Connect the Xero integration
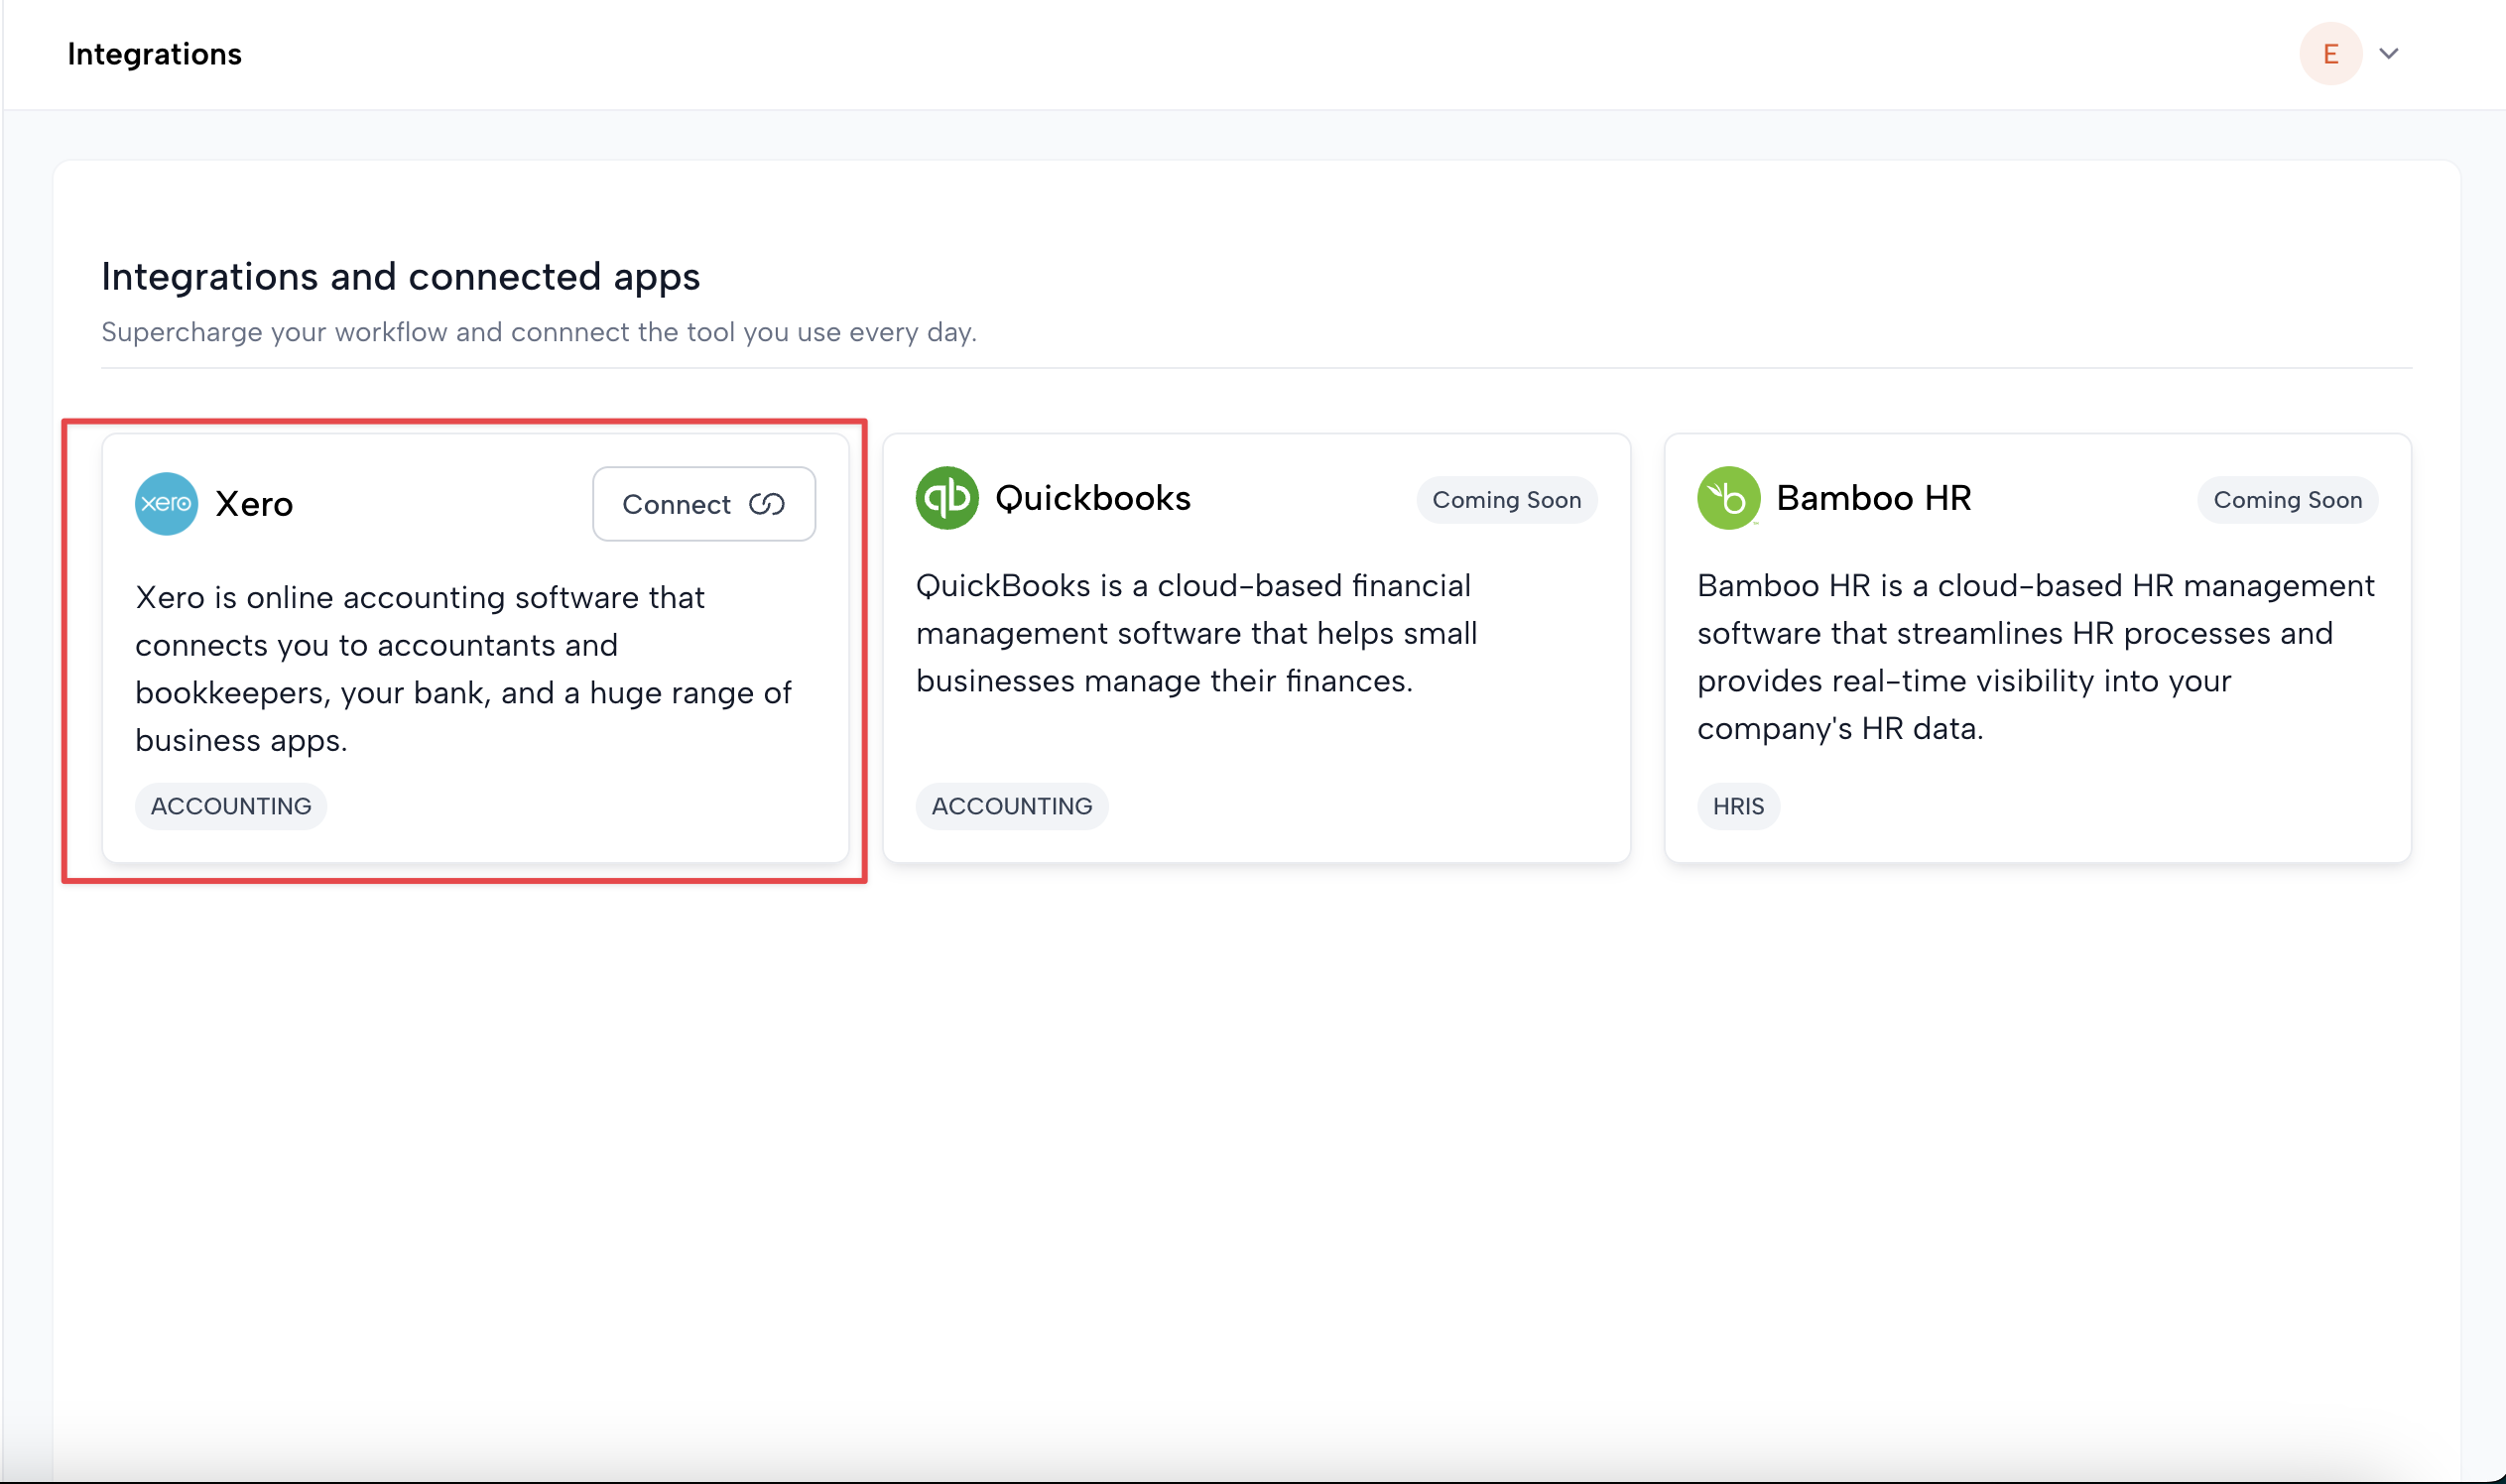The height and width of the screenshot is (1484, 2506). tap(703, 504)
